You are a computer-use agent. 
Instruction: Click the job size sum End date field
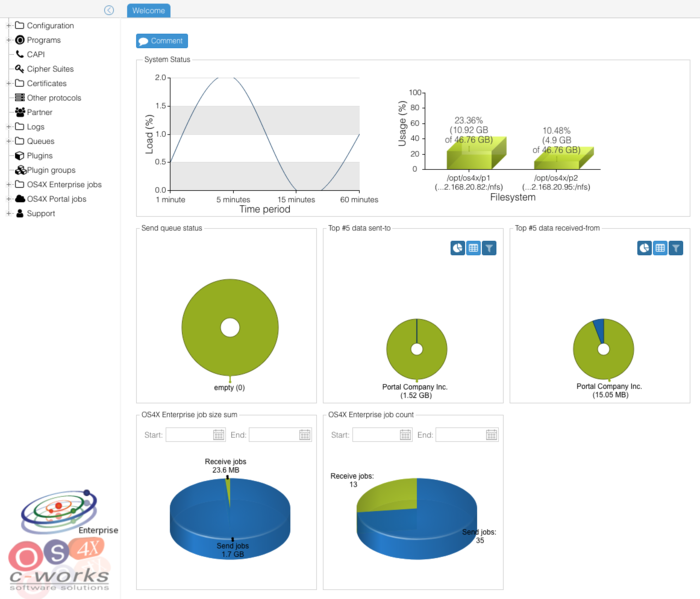point(273,435)
